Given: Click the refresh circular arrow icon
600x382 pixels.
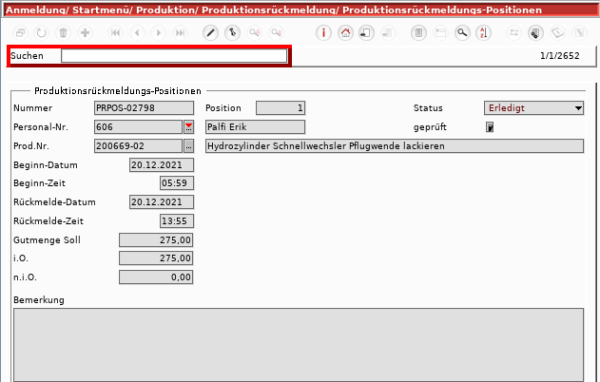Looking at the screenshot, I should (41, 33).
